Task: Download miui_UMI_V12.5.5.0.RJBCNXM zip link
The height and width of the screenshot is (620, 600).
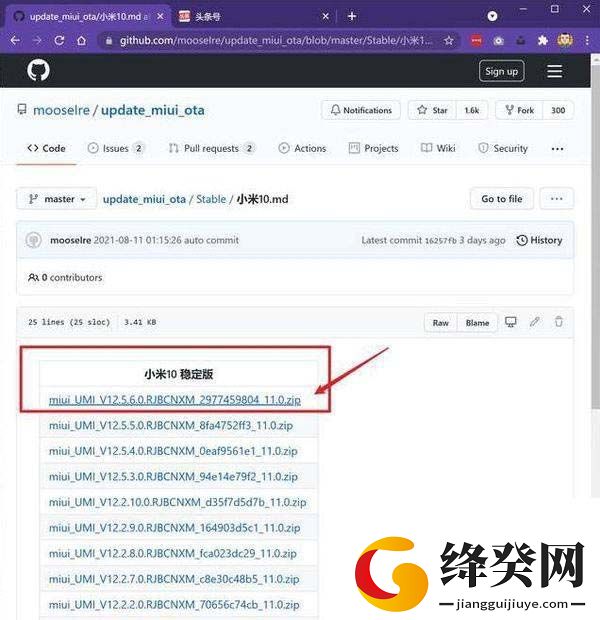Action: [171, 425]
